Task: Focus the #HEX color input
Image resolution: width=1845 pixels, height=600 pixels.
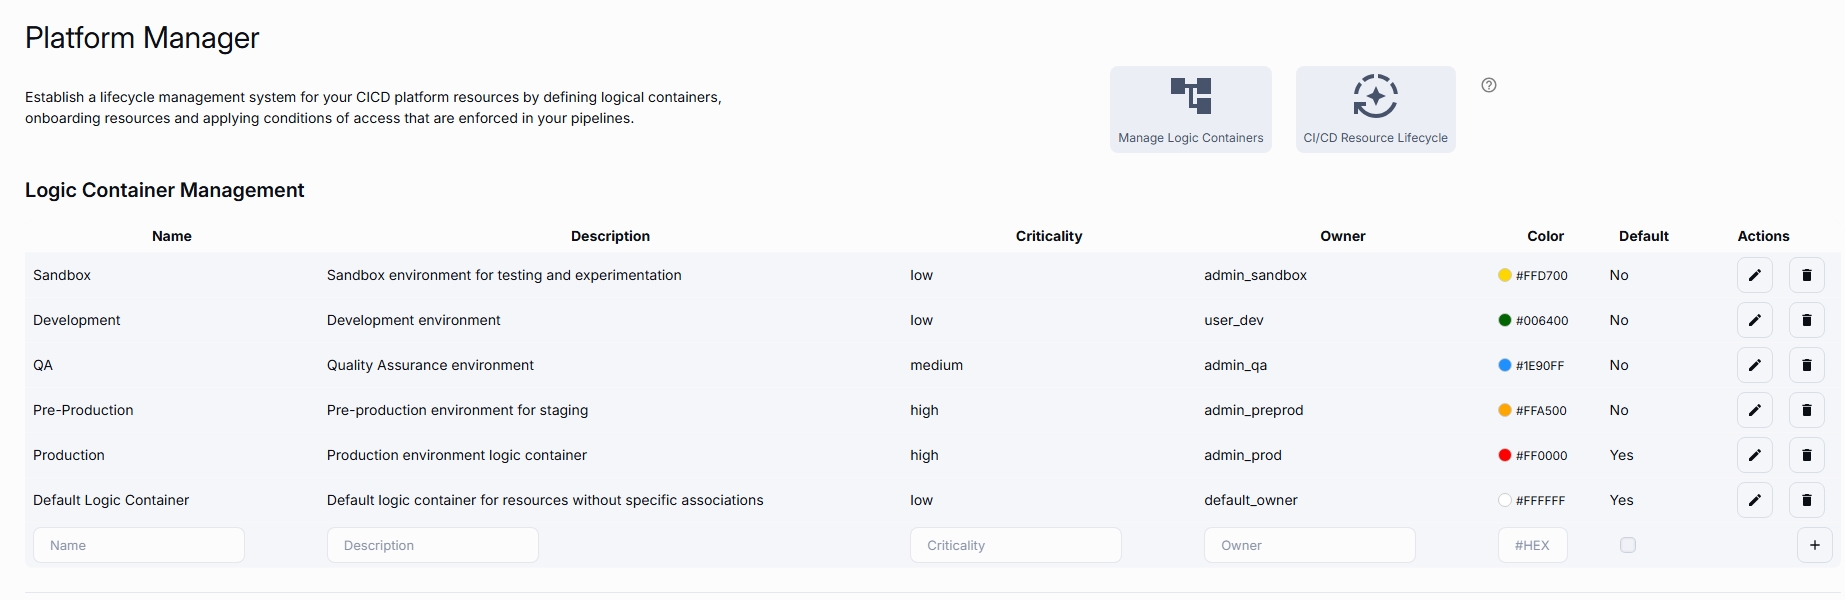Action: point(1532,545)
